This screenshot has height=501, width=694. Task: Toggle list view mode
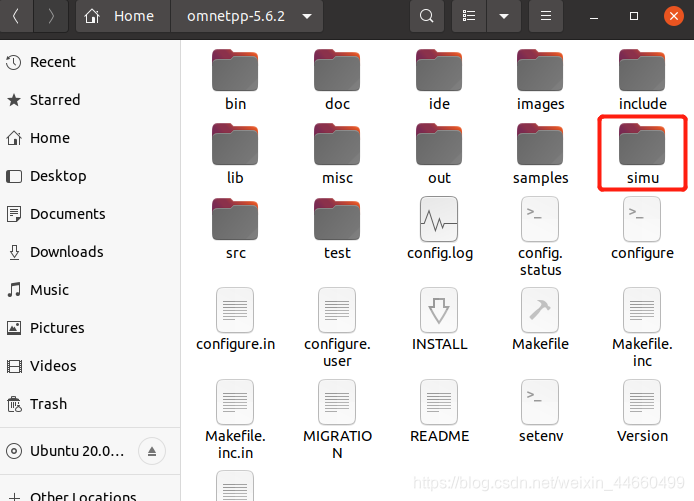click(x=469, y=16)
